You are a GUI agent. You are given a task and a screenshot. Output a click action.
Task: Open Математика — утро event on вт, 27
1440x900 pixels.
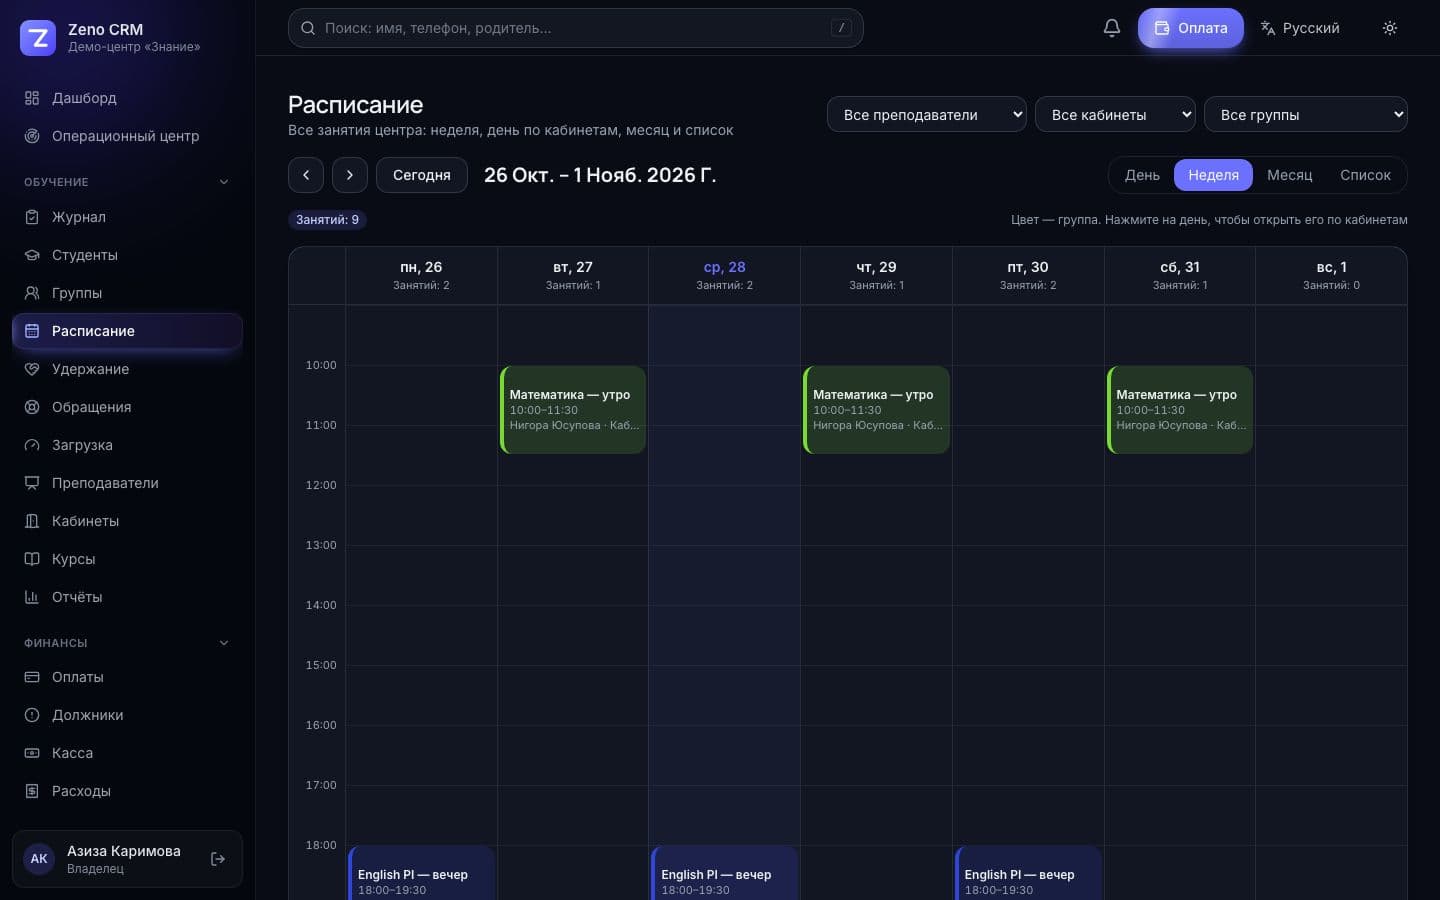tap(573, 410)
